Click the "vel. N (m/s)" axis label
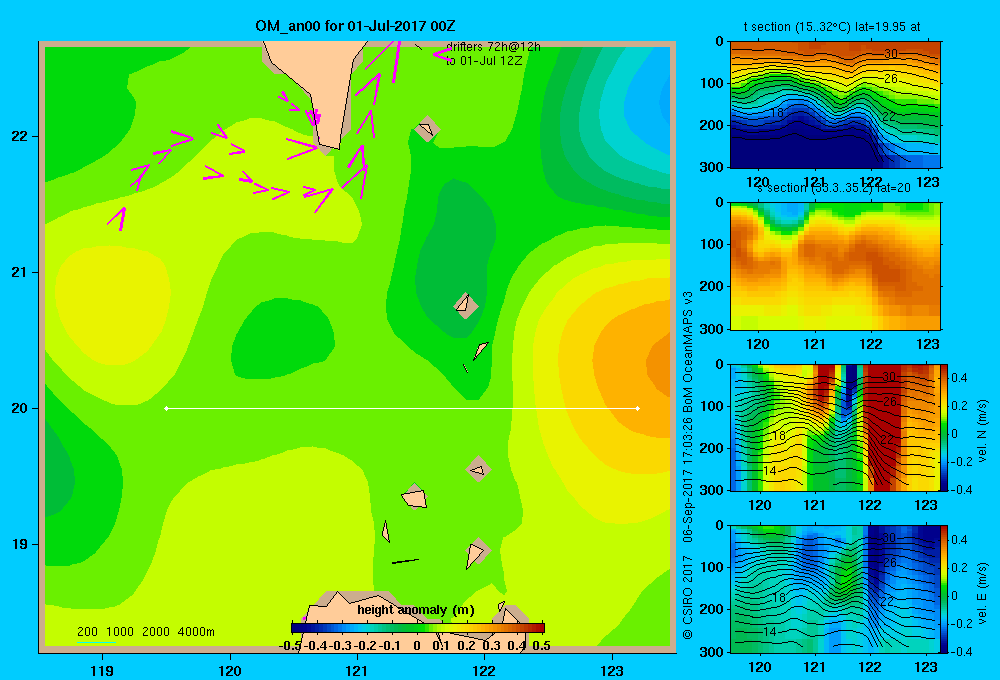 coord(982,431)
